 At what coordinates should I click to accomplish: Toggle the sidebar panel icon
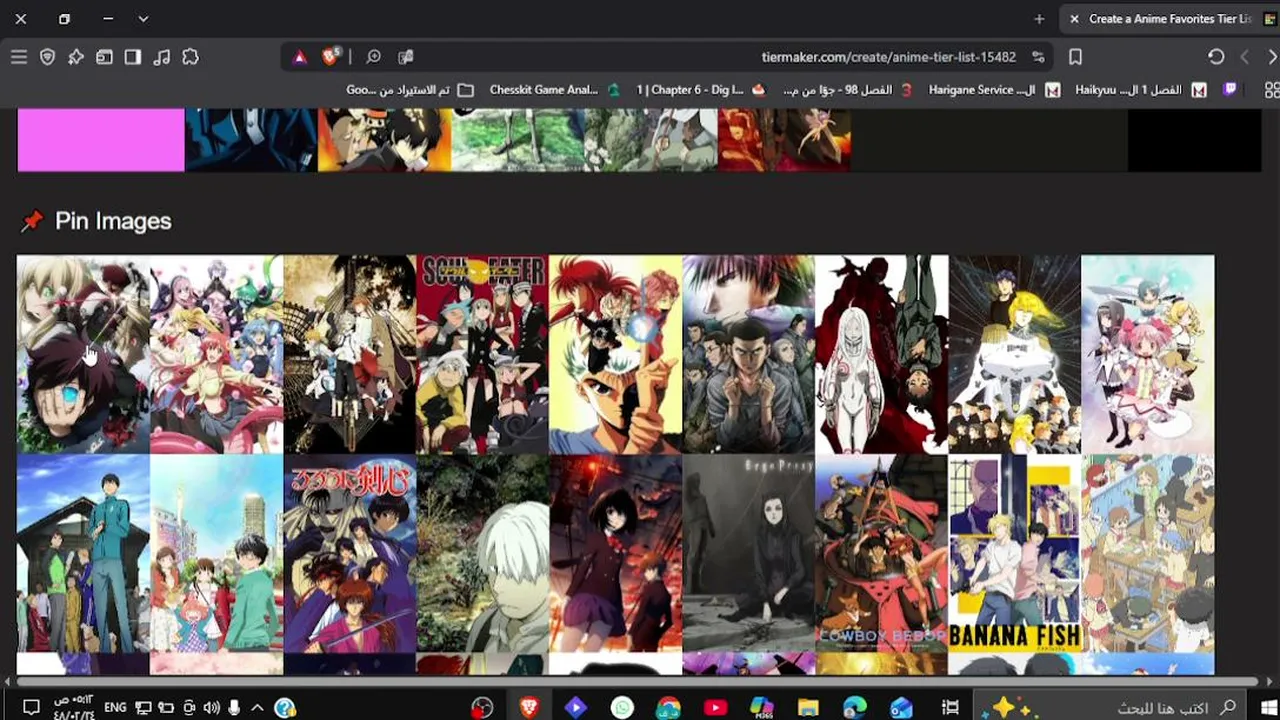[x=132, y=57]
